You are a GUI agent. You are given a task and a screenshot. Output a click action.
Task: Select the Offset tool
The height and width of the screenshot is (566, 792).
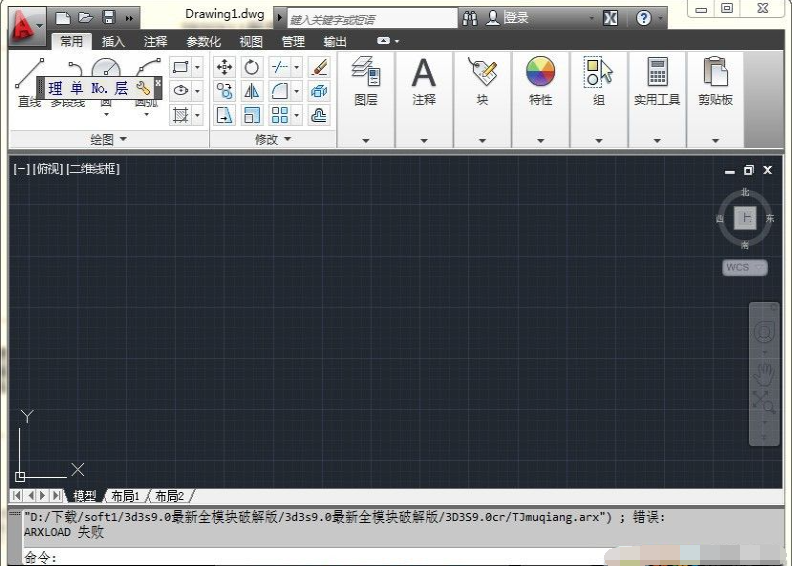(x=319, y=115)
